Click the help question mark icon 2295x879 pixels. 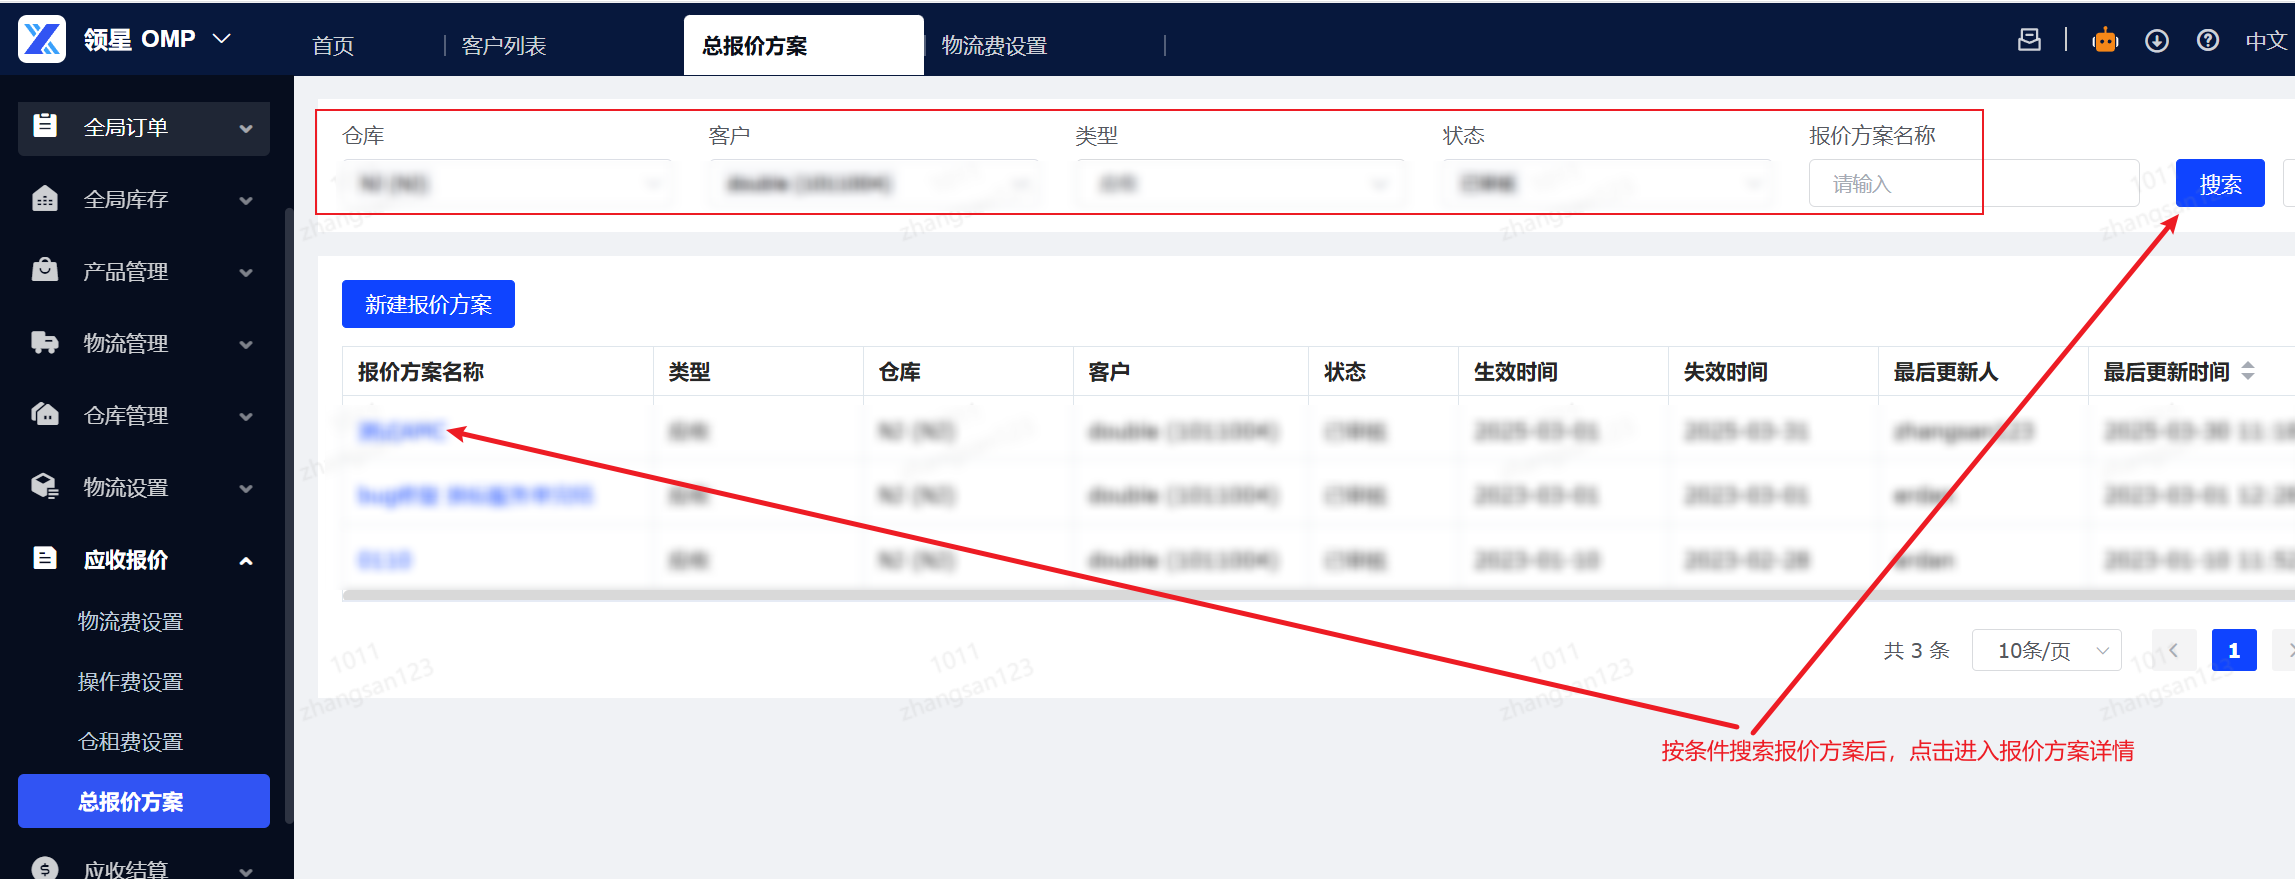[2208, 40]
